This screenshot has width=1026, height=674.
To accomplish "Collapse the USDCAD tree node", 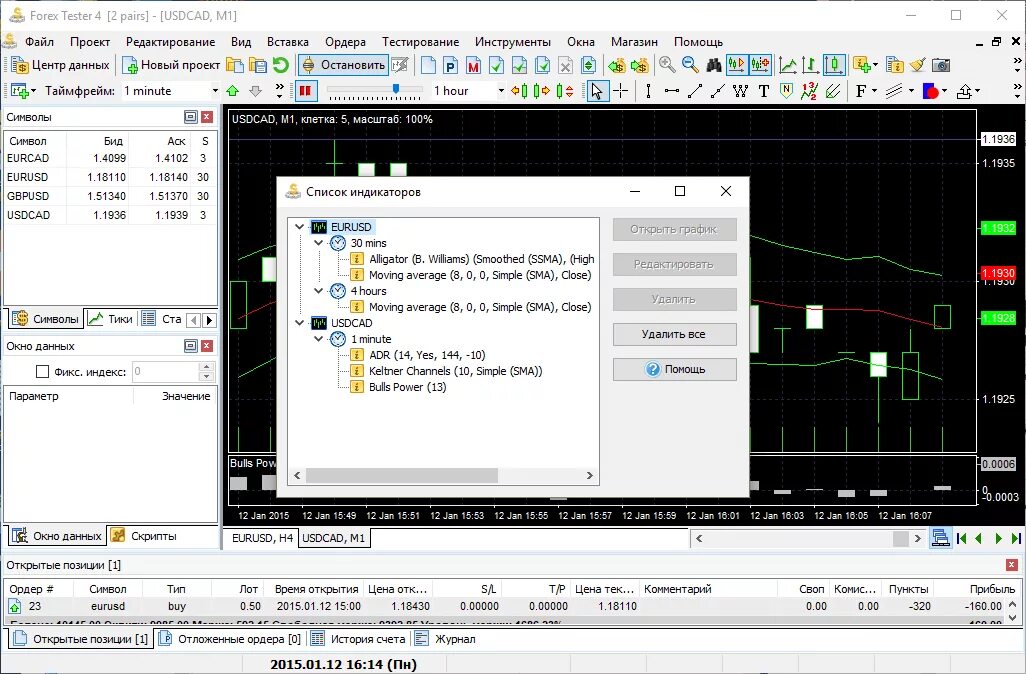I will [300, 323].
